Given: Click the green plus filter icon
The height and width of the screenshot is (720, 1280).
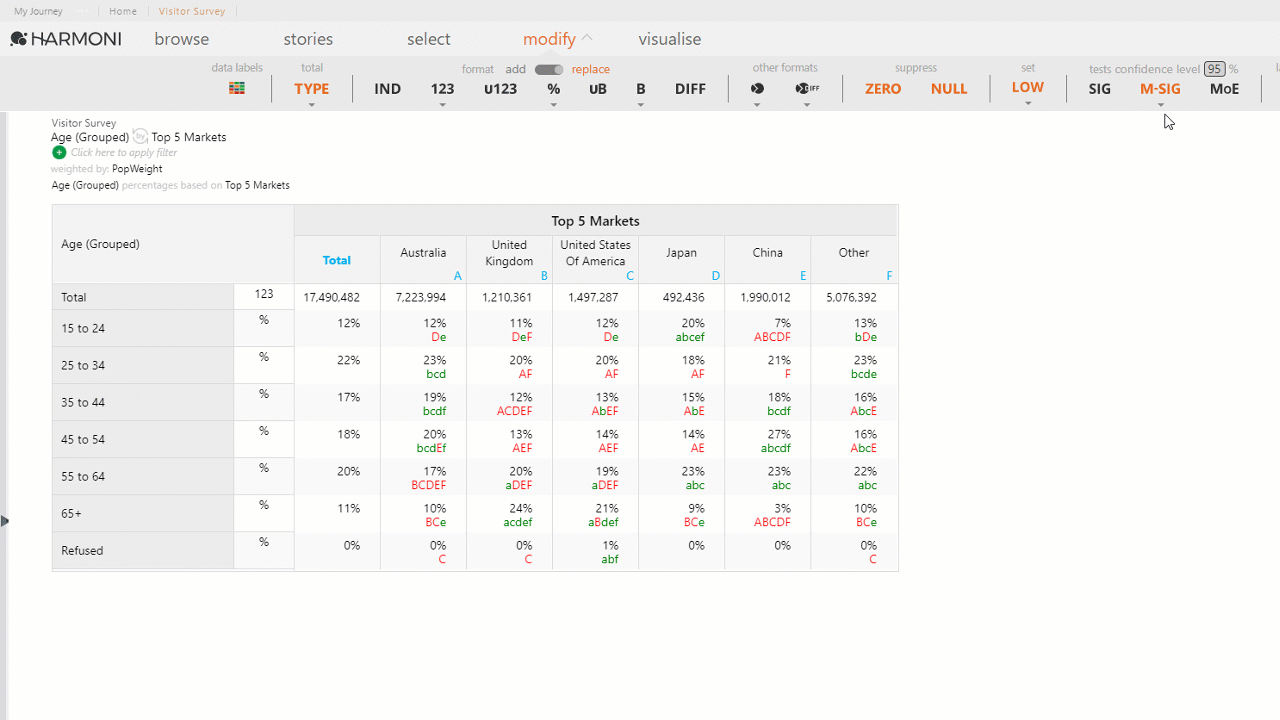Looking at the screenshot, I should (59, 153).
